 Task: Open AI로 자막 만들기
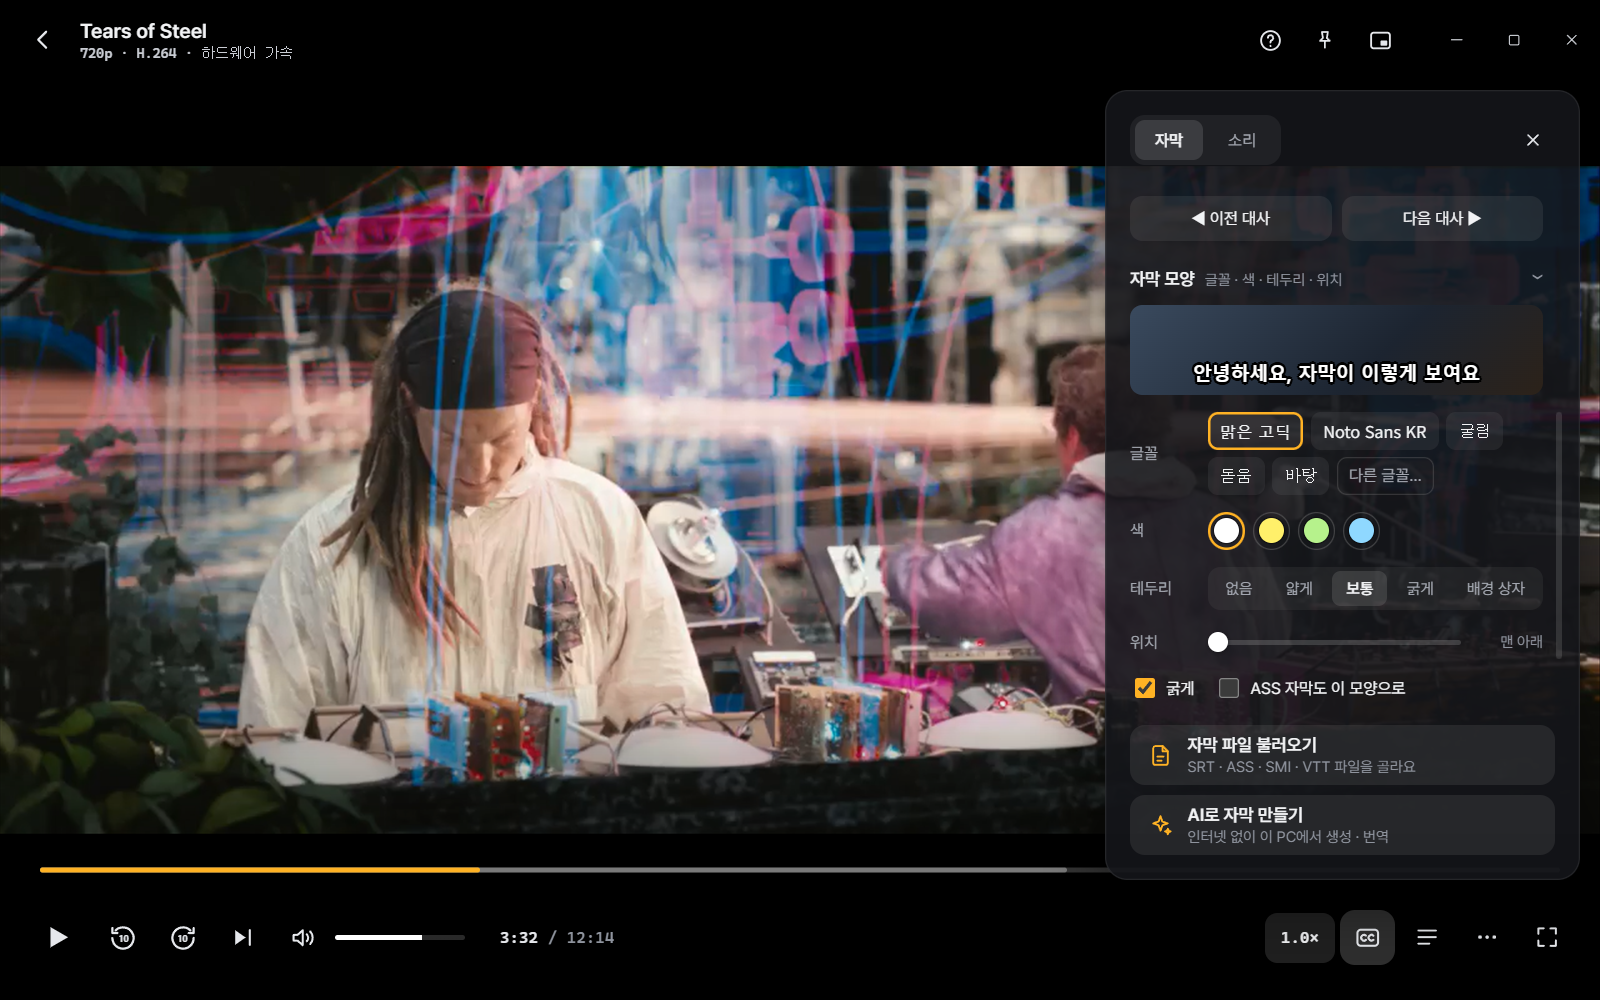tap(1342, 825)
